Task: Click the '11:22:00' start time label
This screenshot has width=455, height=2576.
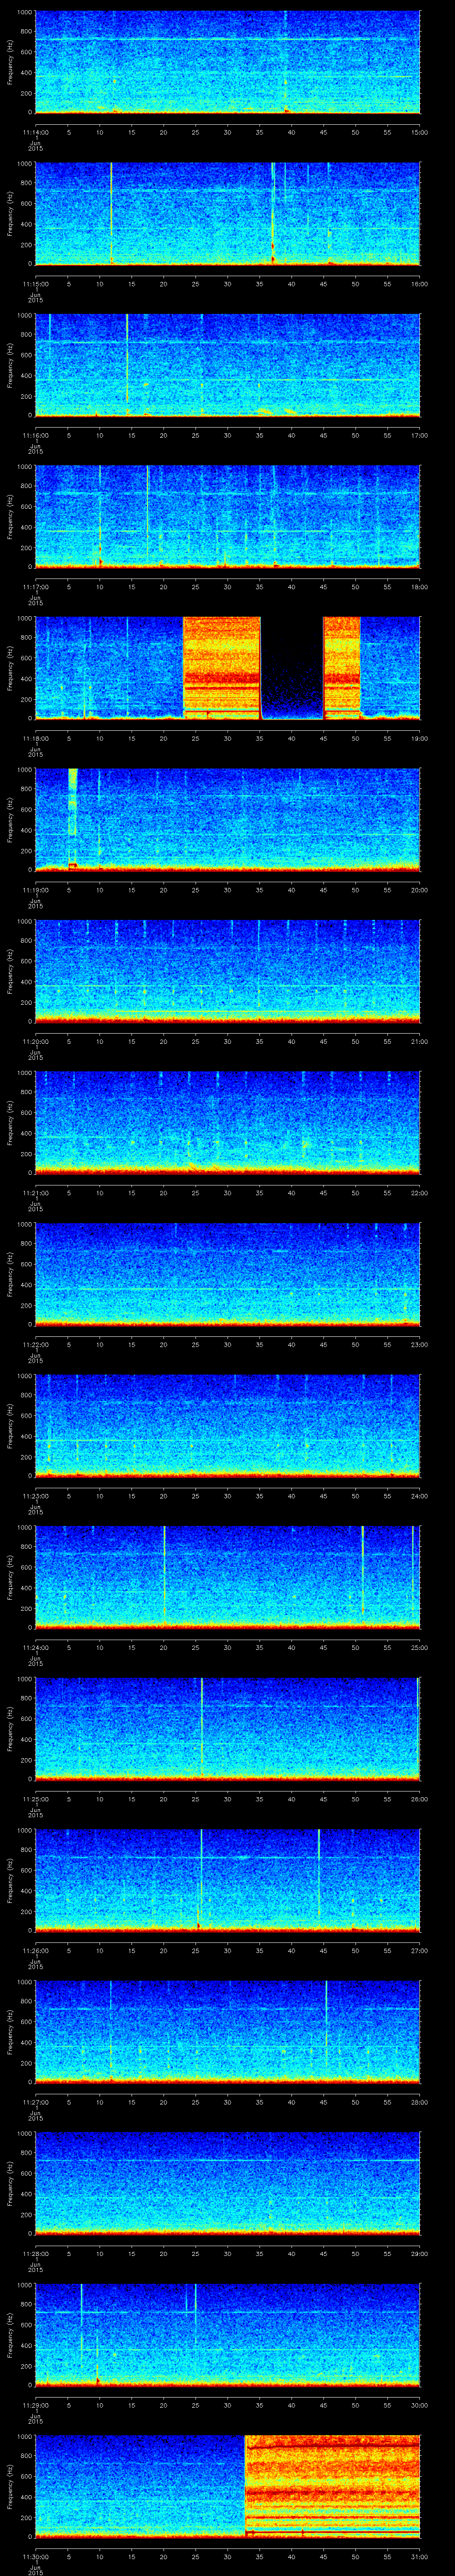Action: [35, 1344]
